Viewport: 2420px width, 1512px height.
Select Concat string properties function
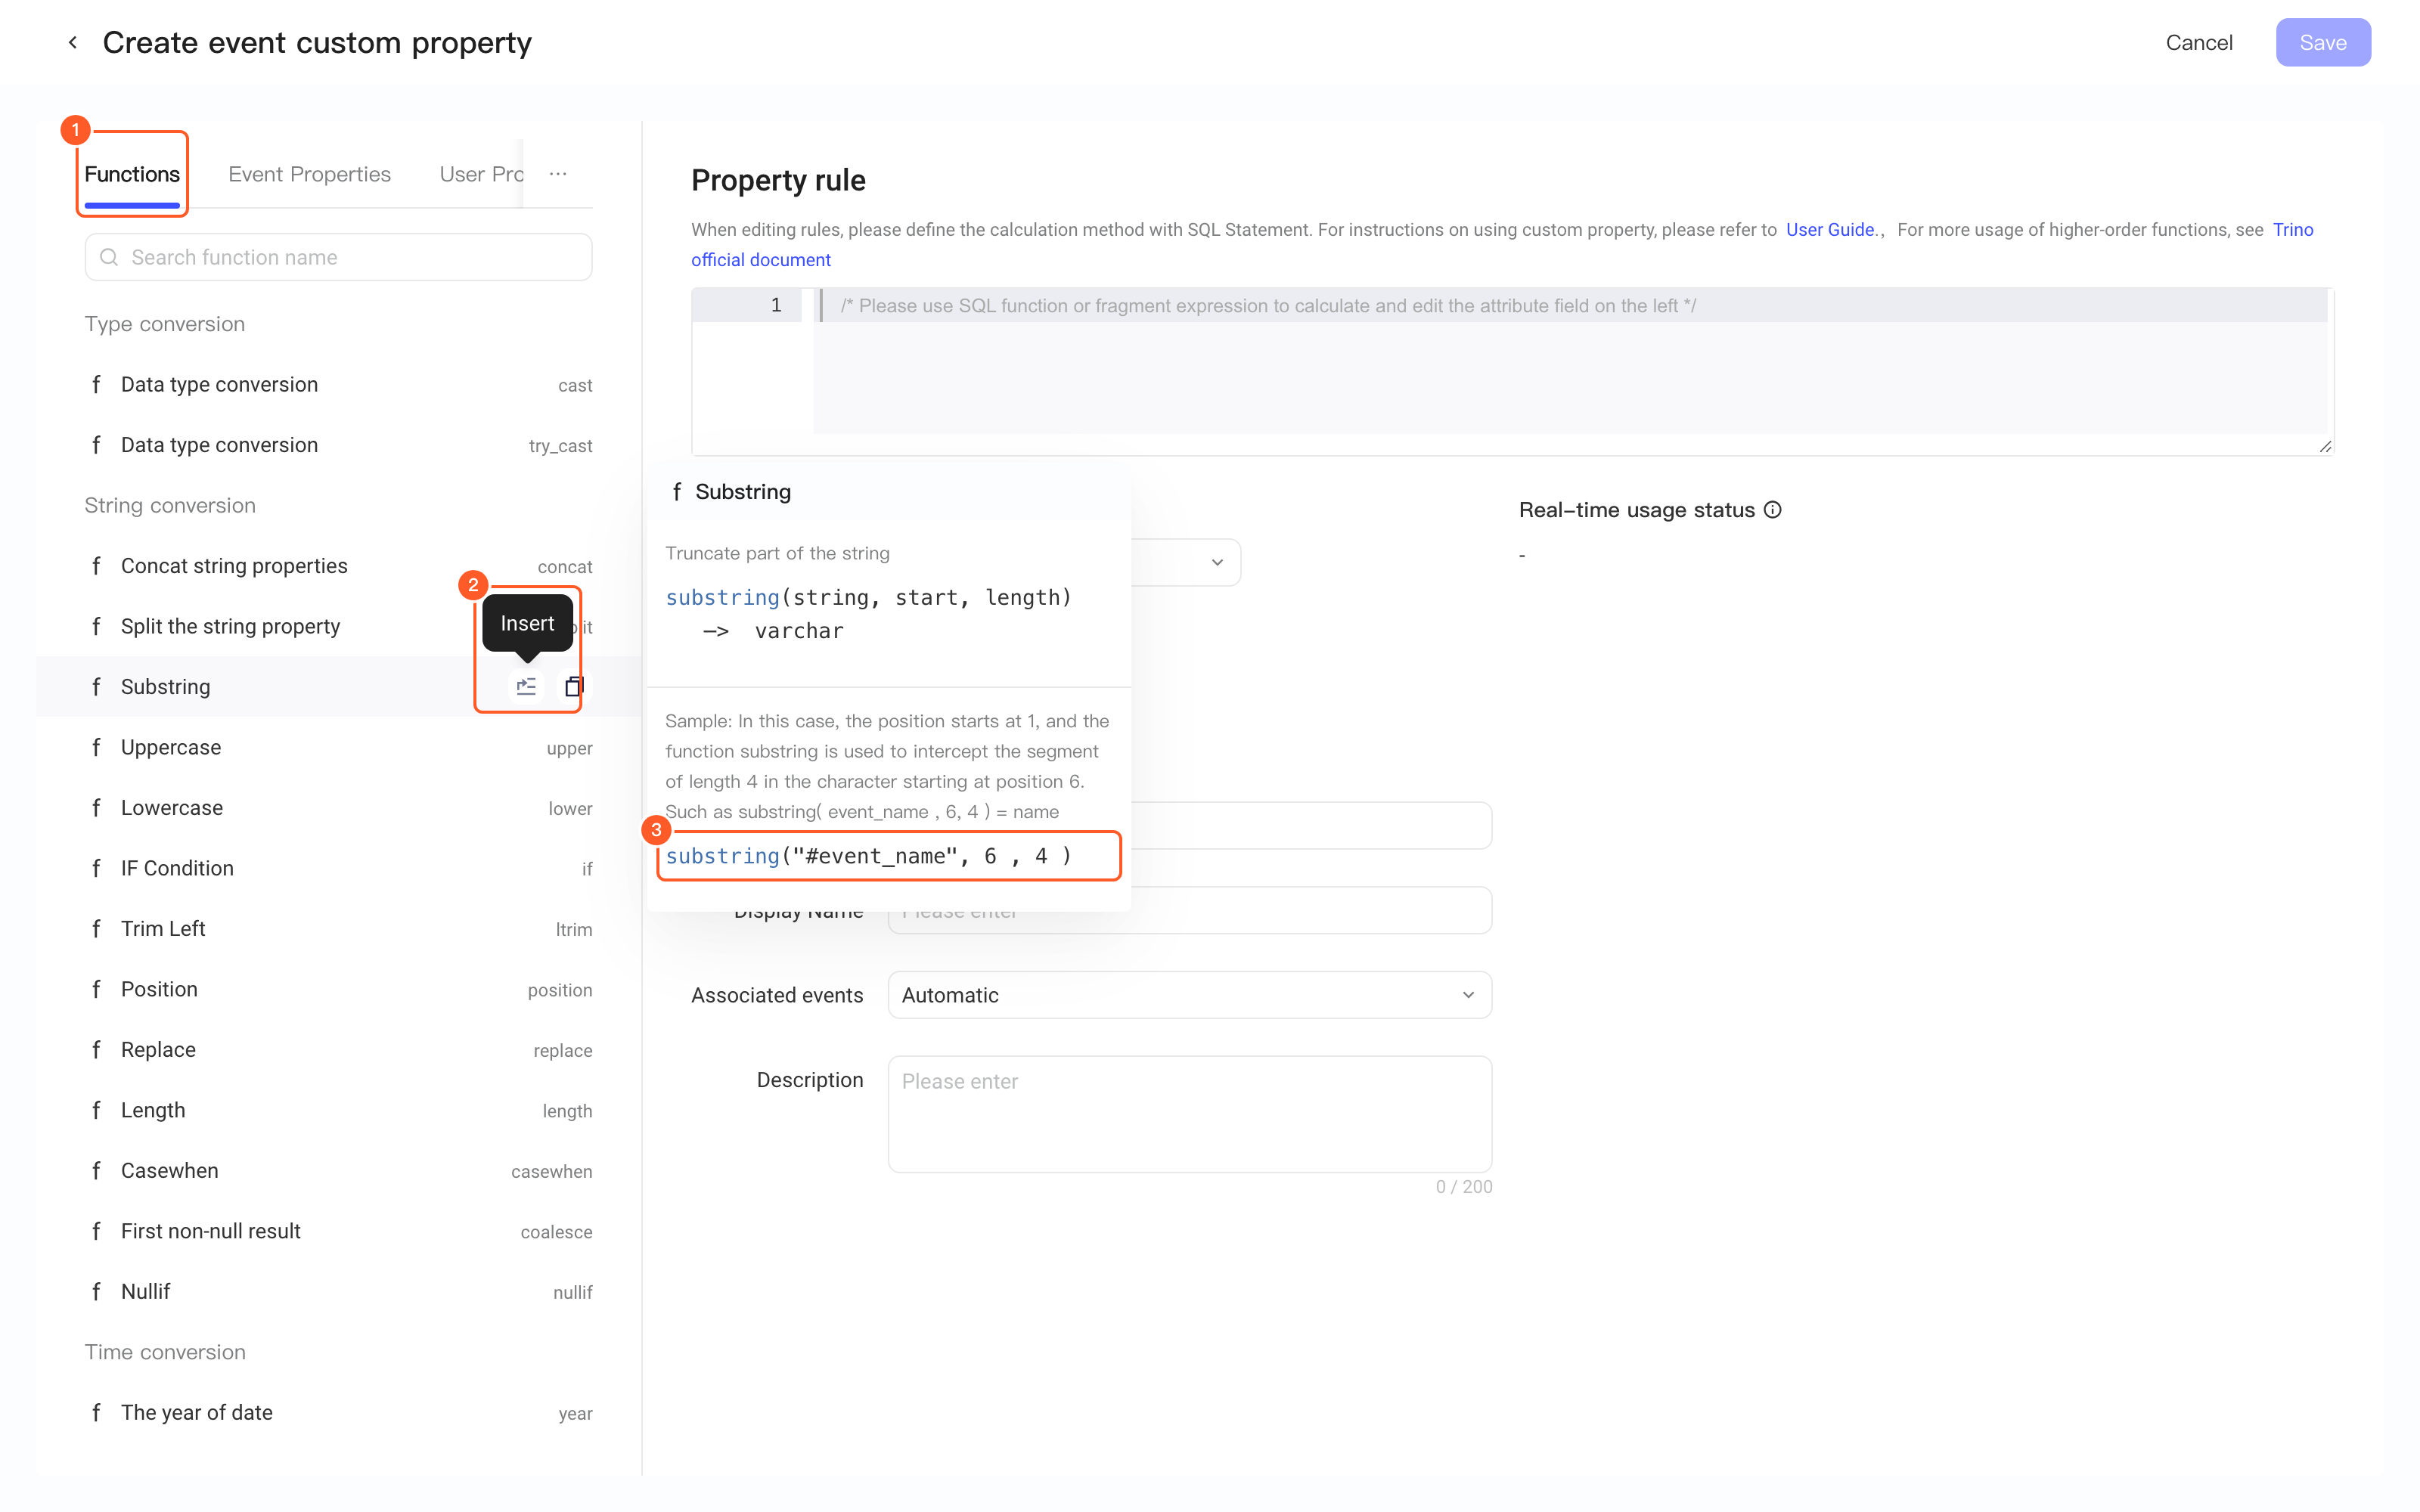coord(338,566)
